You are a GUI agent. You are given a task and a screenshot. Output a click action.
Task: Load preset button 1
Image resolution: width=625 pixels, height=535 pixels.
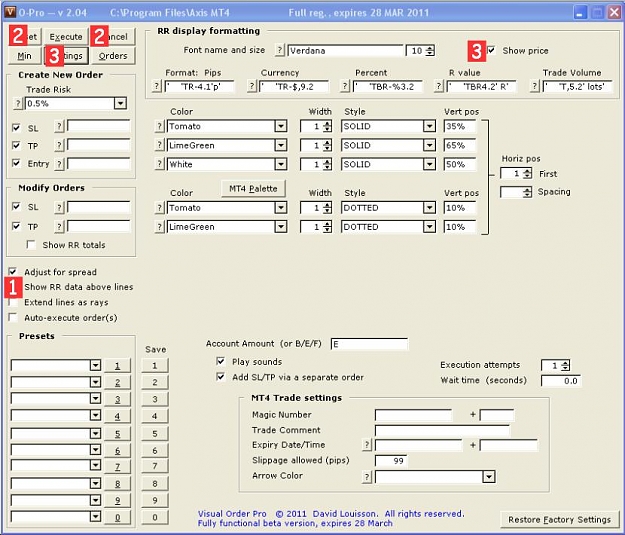117,366
